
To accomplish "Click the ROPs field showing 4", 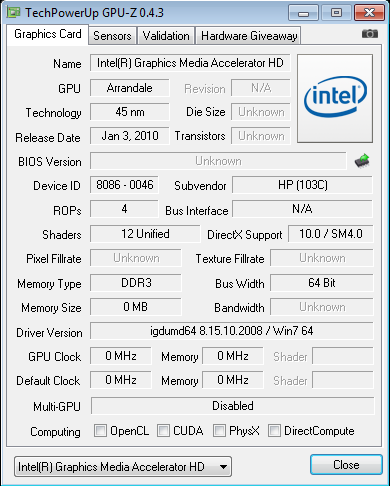I will point(124,209).
